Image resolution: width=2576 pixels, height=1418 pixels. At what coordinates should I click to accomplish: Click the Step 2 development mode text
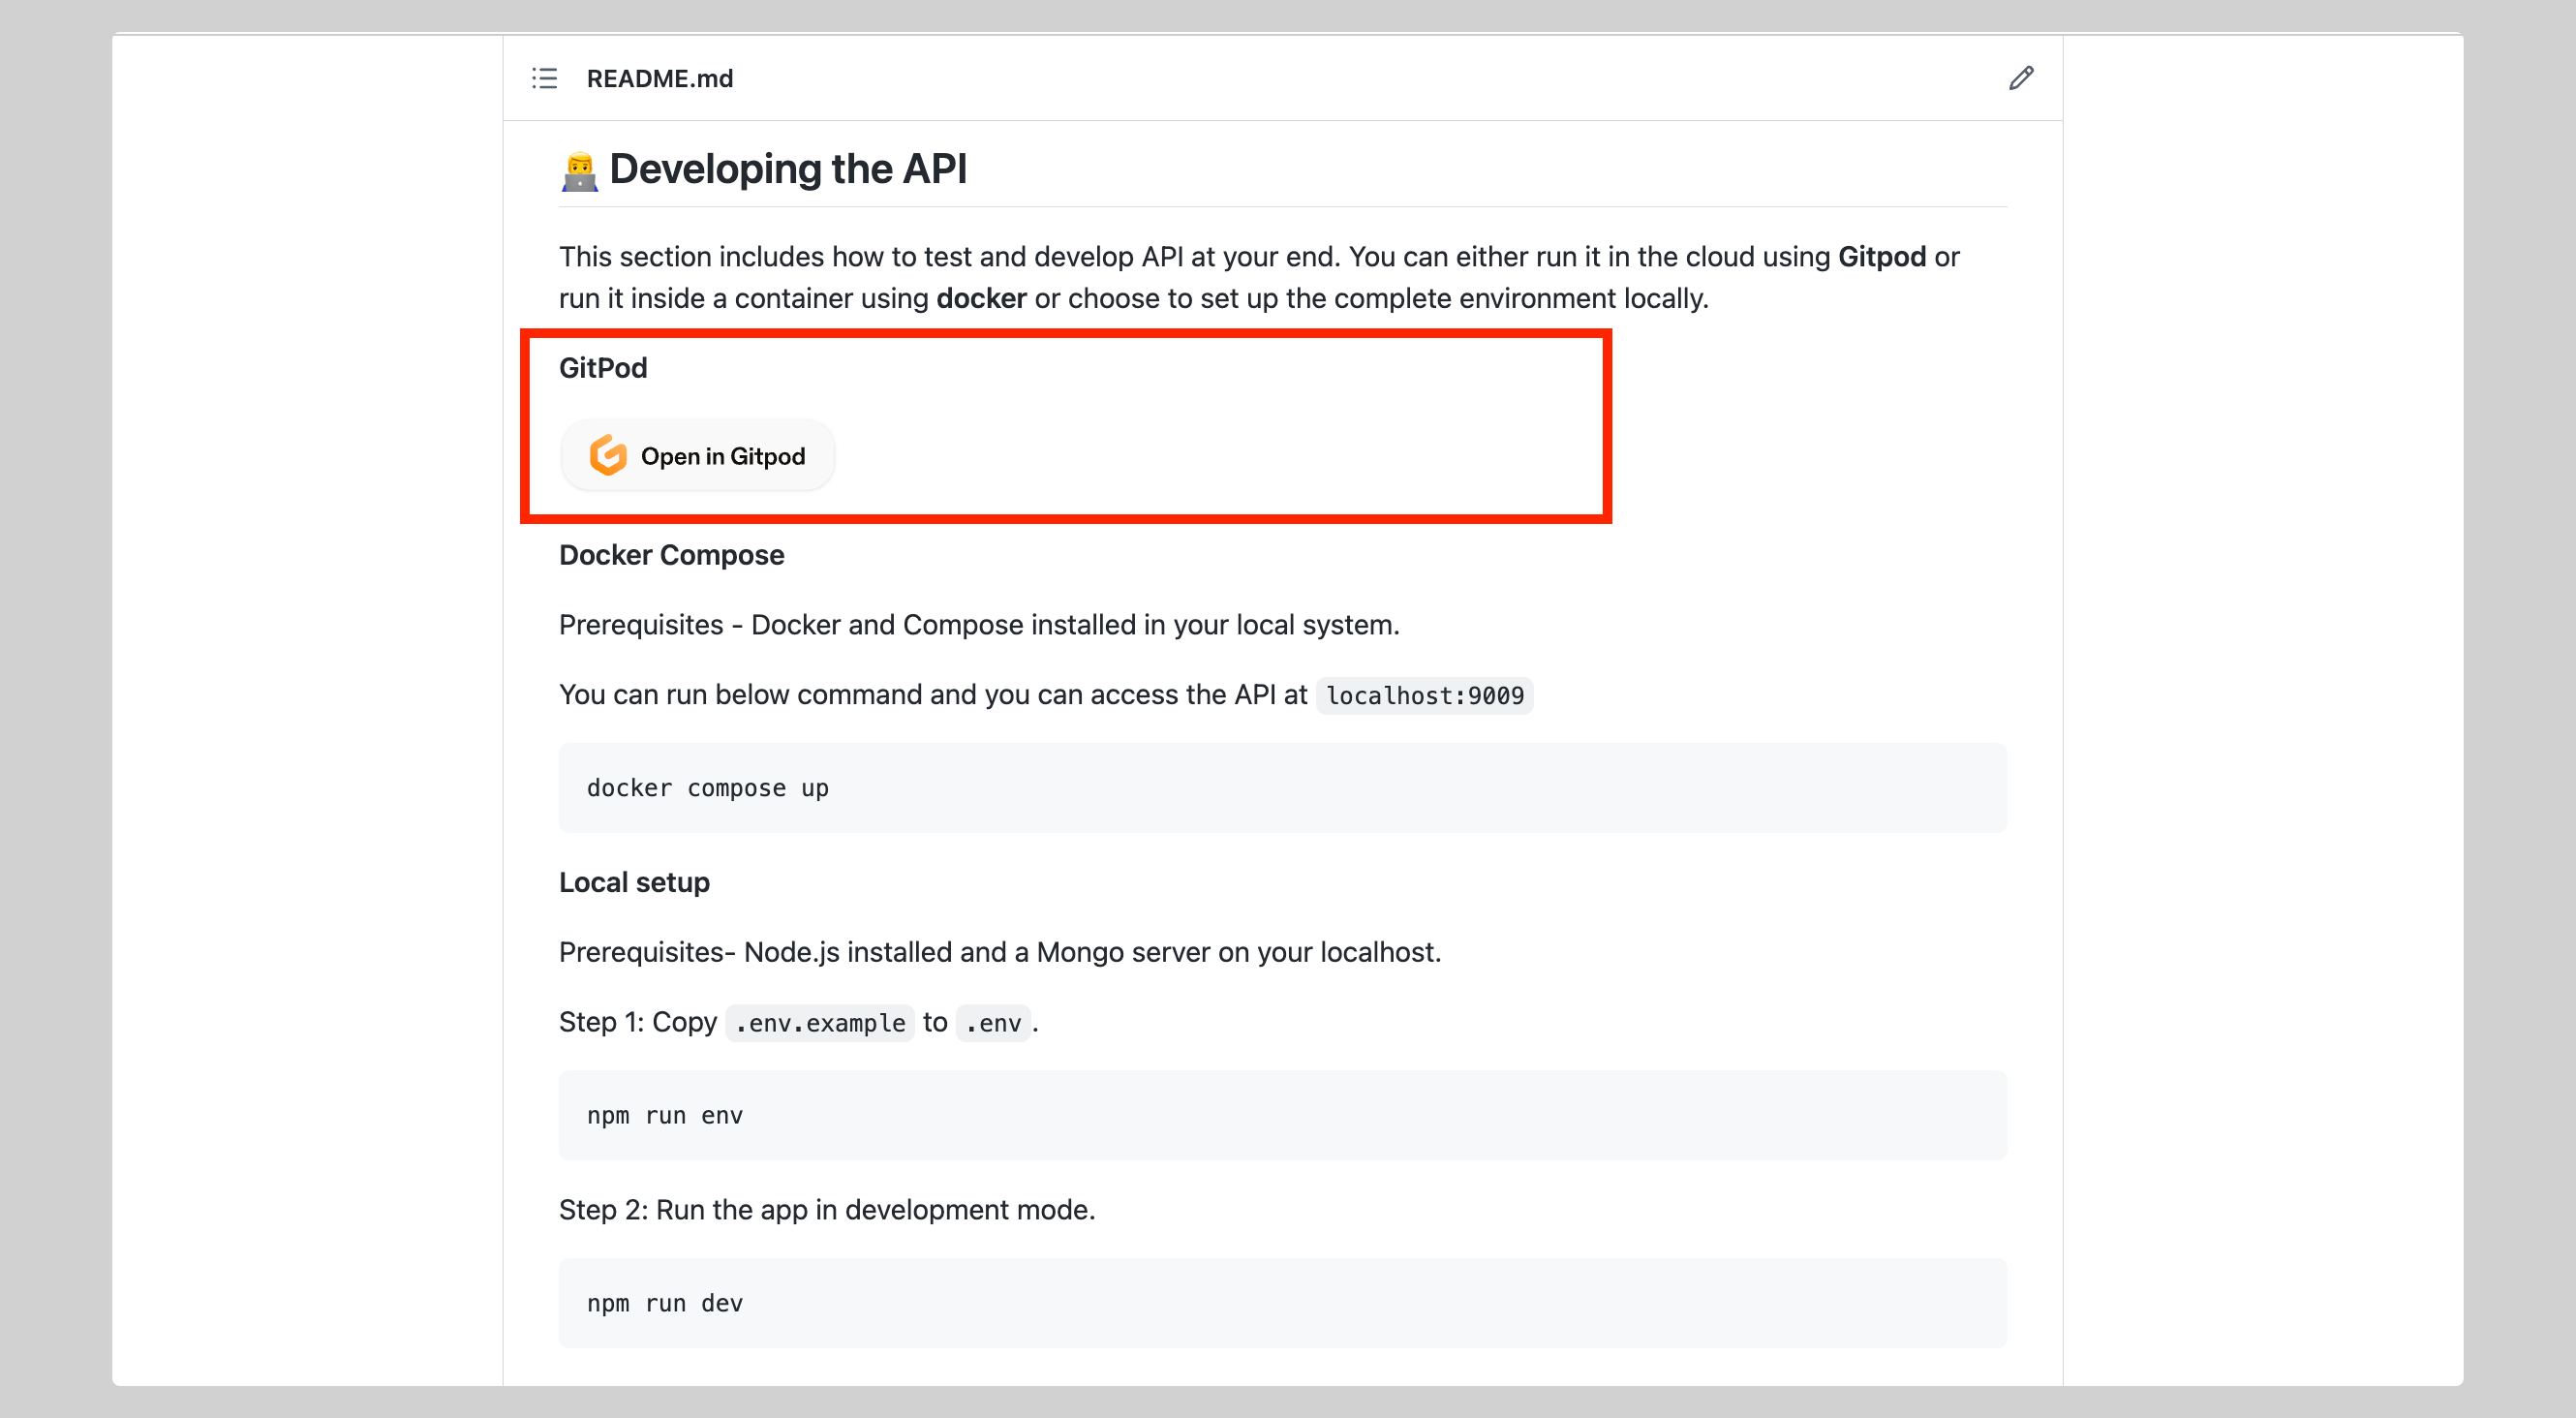pos(826,1210)
